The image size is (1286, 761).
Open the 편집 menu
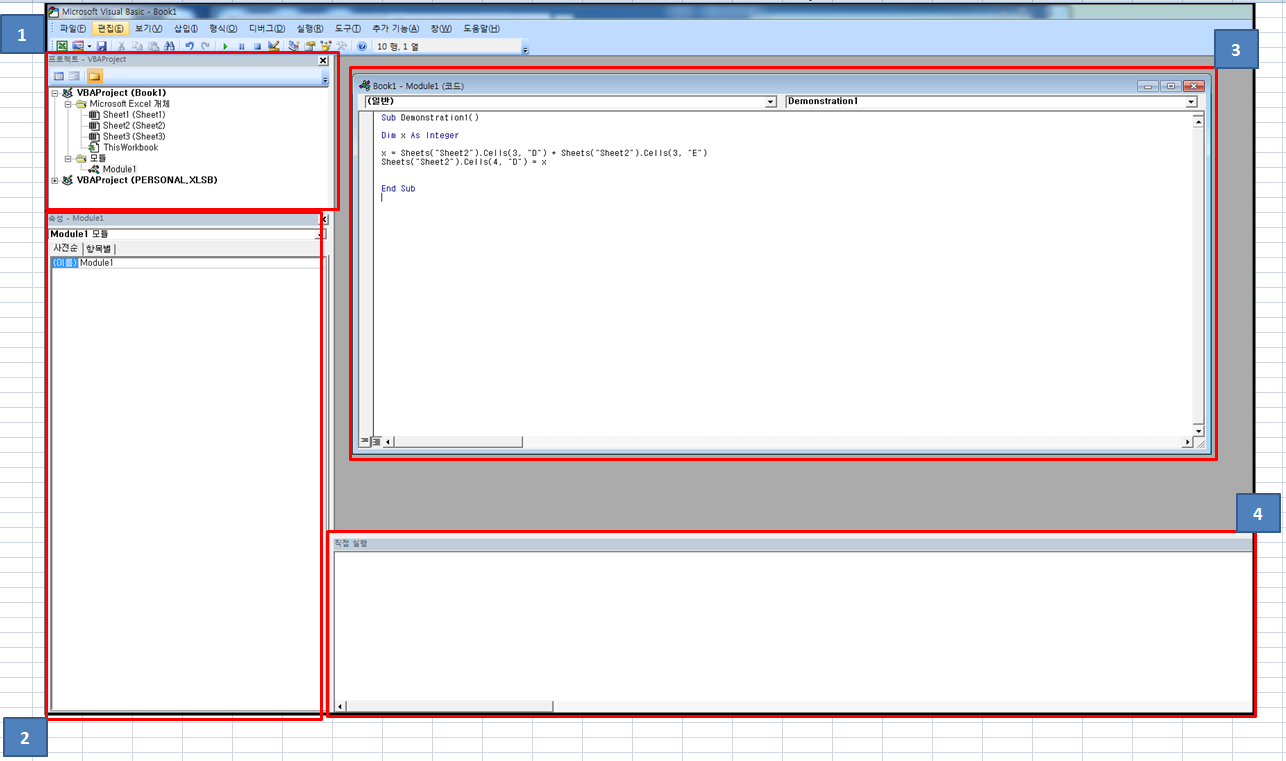(111, 28)
